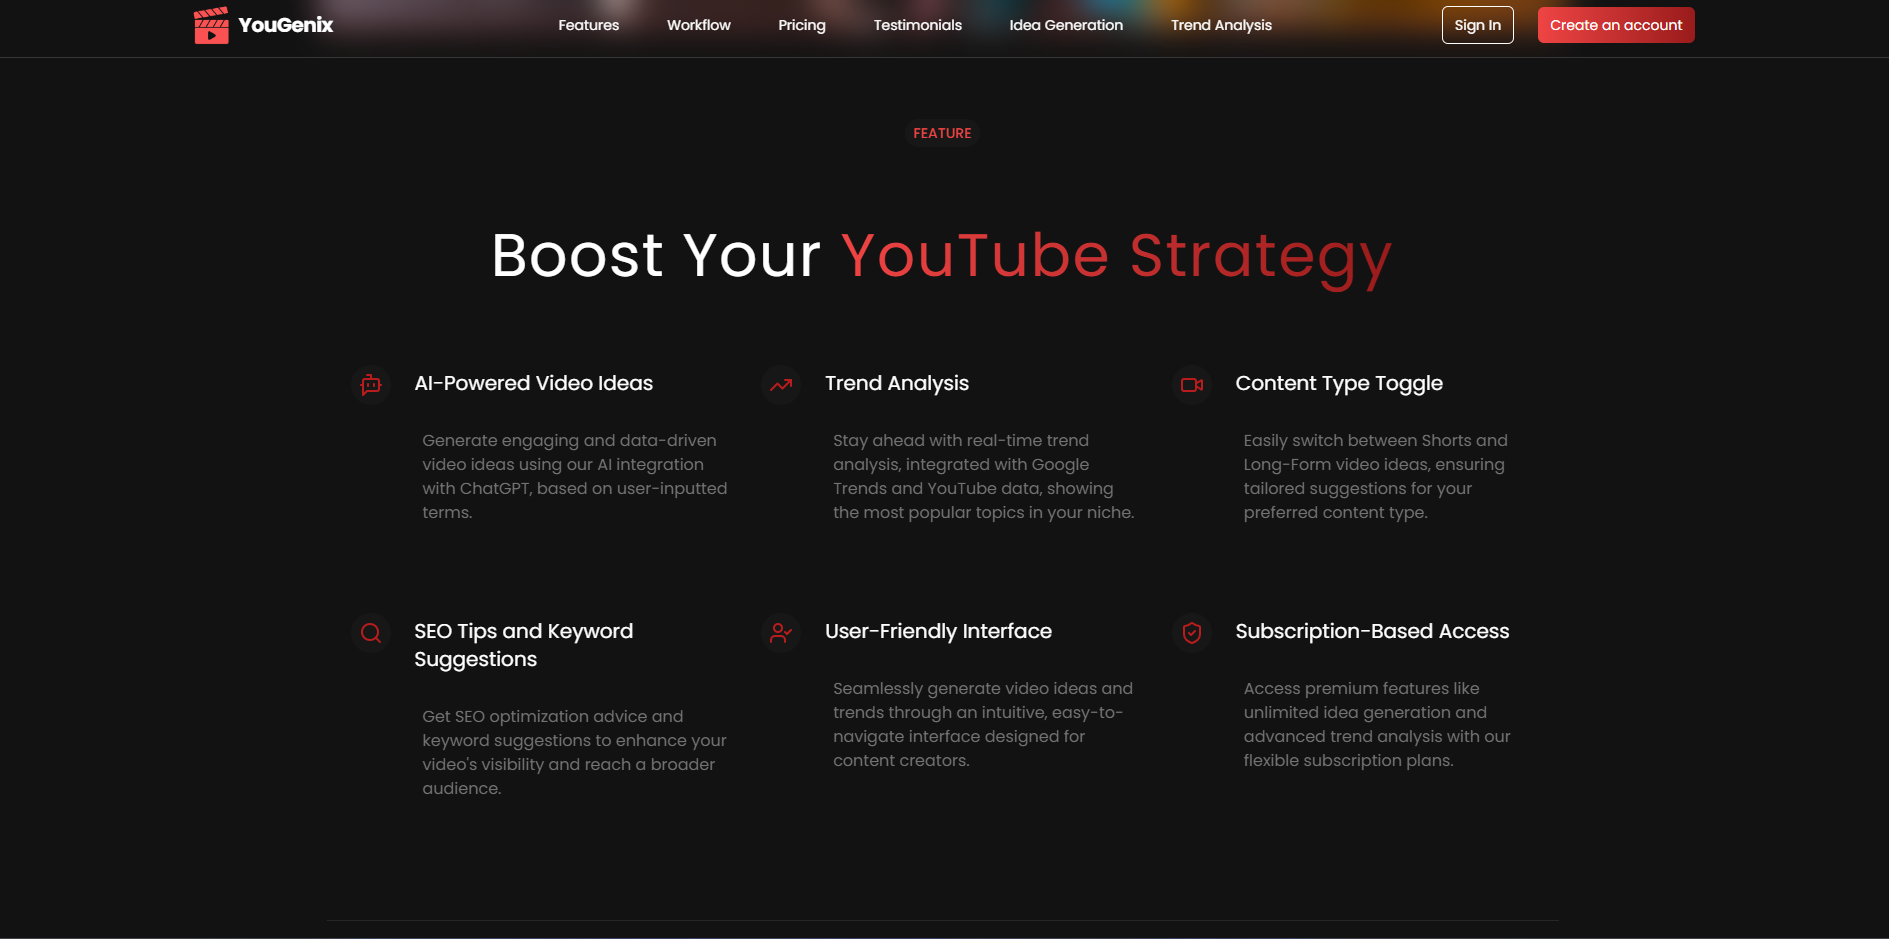Click the Sign In button
Screen dimensions: 1889x939
pyautogui.click(x=1478, y=25)
